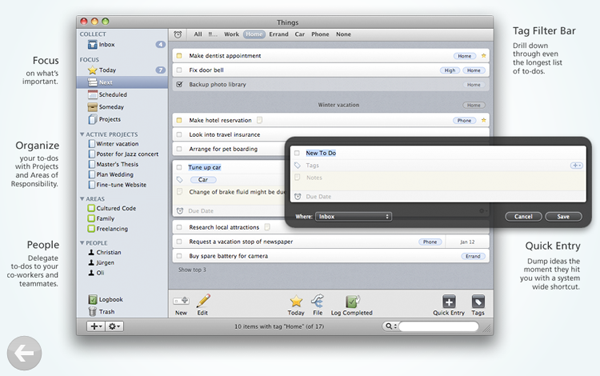Open the Someday box icon
The image size is (600, 376).
click(92, 107)
